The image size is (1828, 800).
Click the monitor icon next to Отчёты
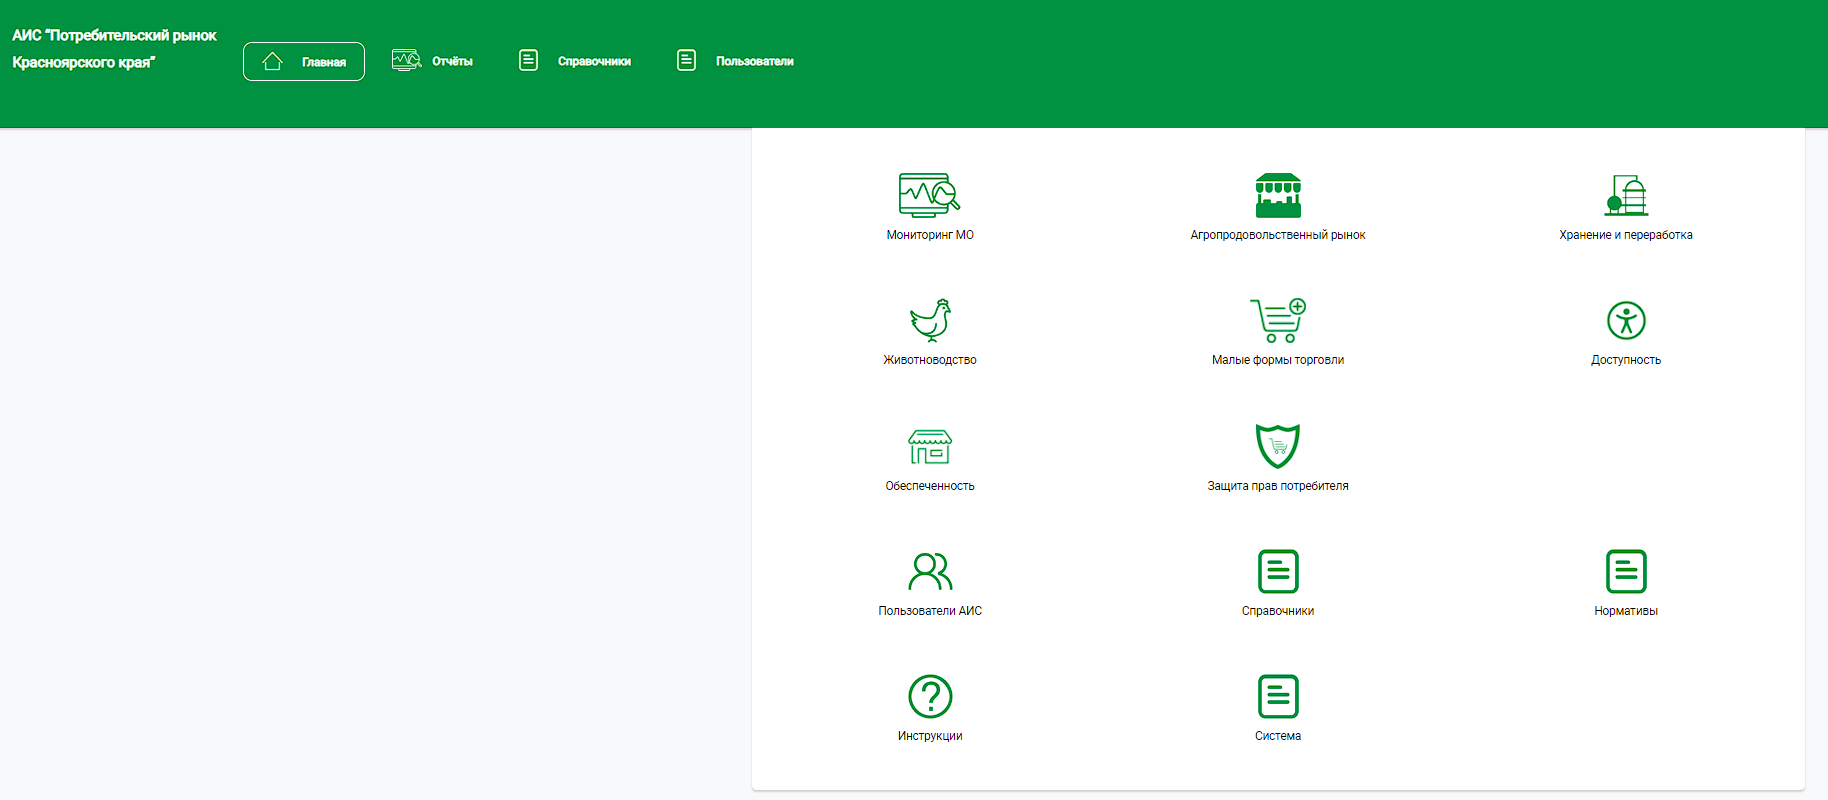pos(406,60)
